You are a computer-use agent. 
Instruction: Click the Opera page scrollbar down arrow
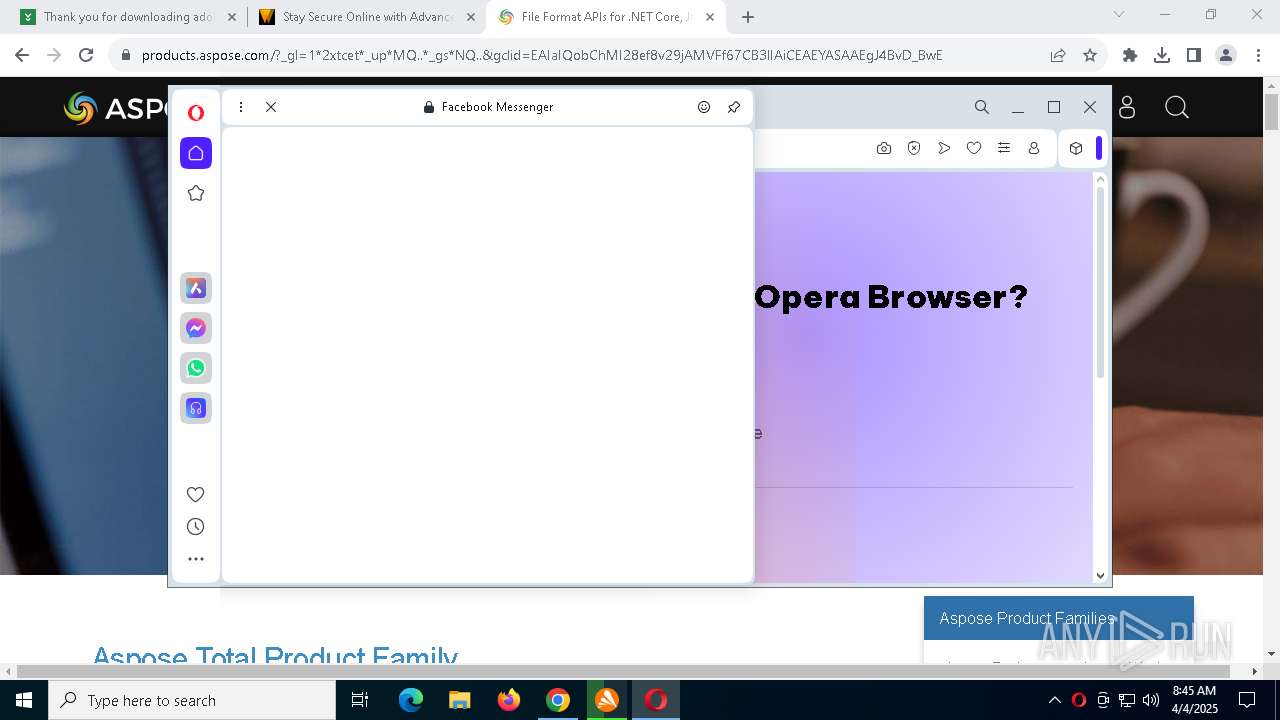click(1101, 575)
